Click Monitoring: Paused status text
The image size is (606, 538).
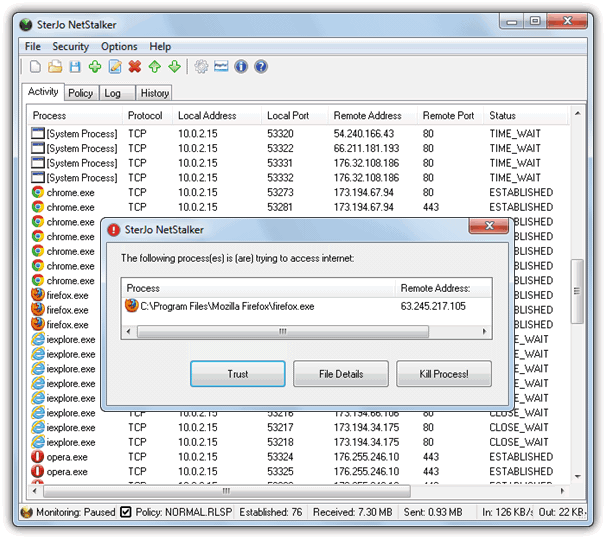point(76,512)
